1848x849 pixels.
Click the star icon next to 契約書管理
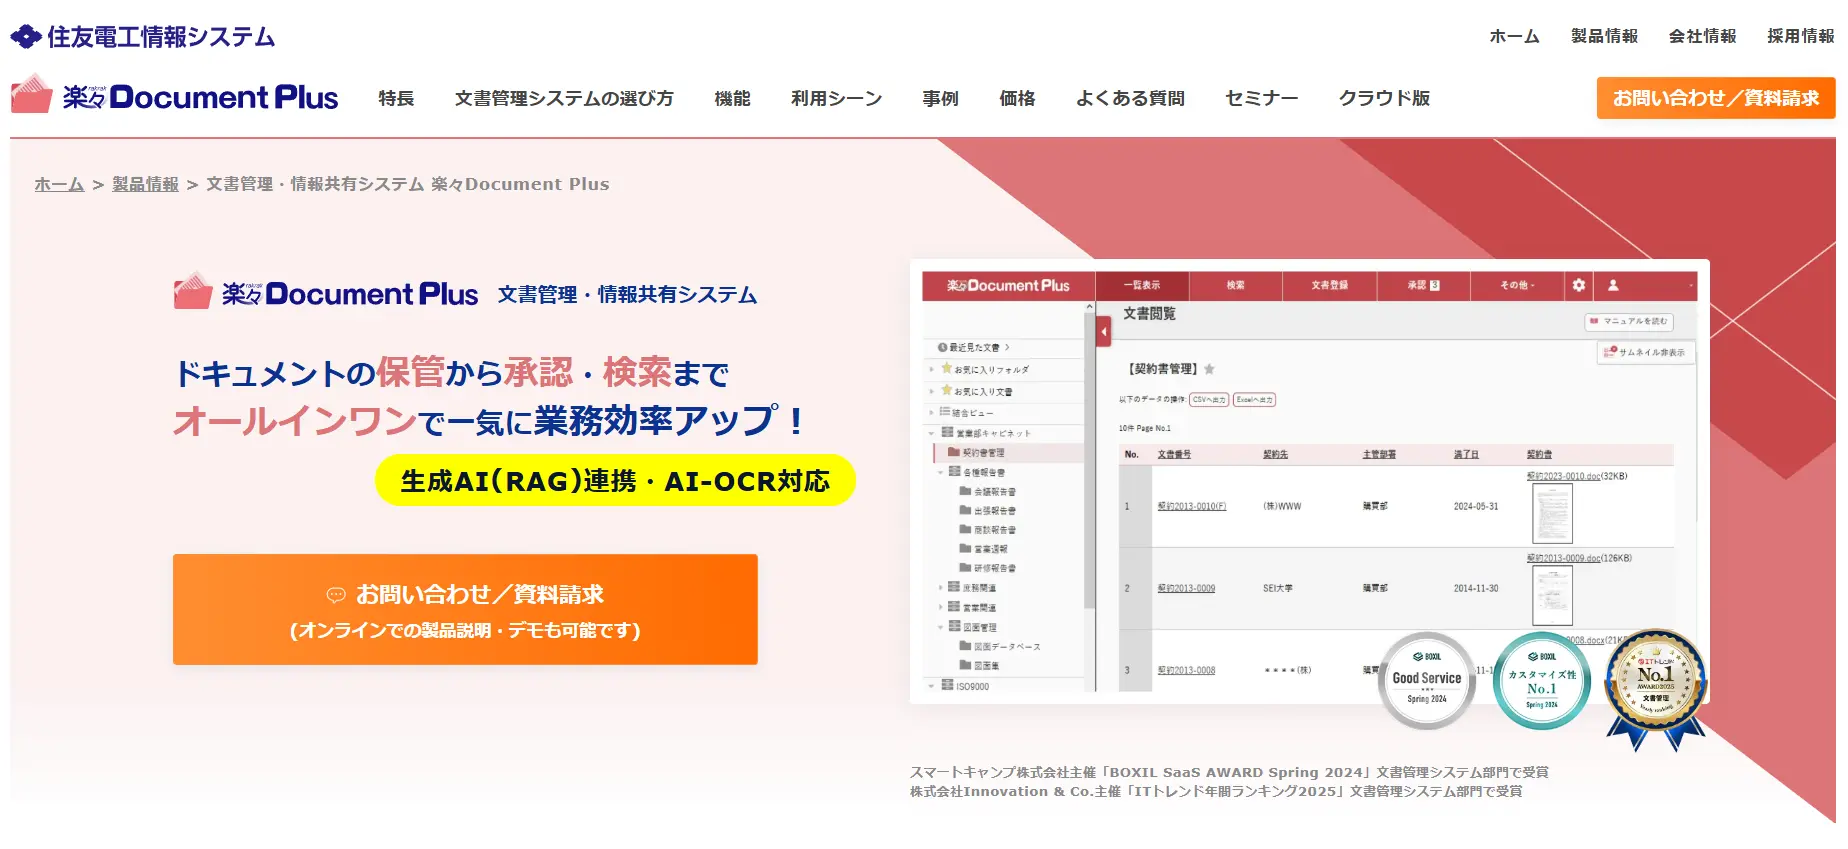tap(1209, 369)
